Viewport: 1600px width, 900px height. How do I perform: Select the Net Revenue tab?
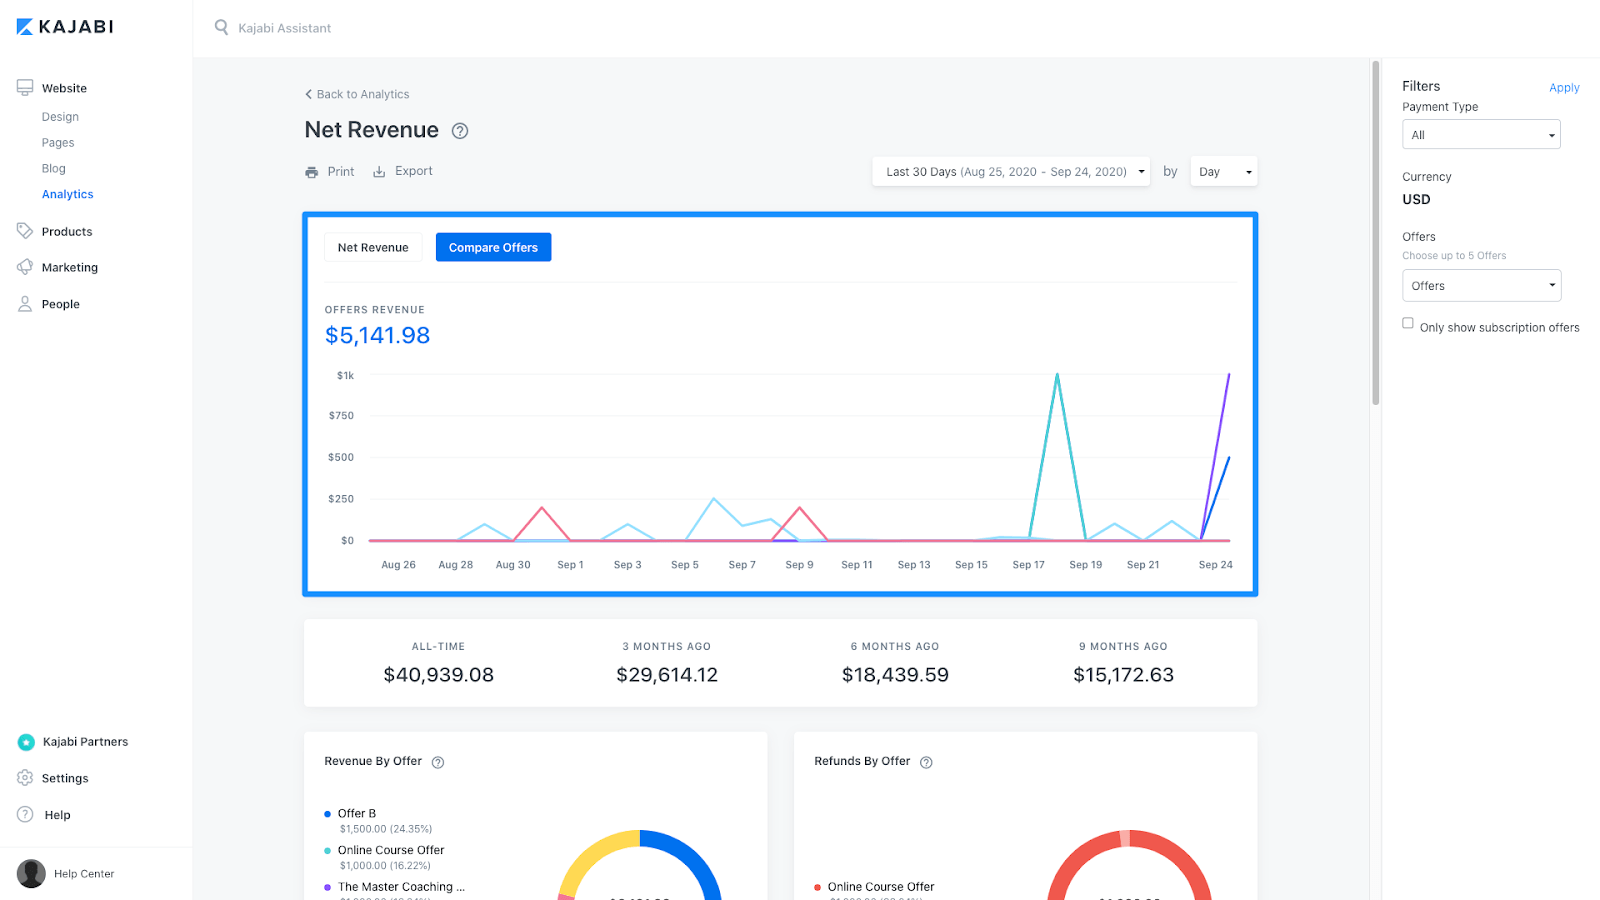373,247
